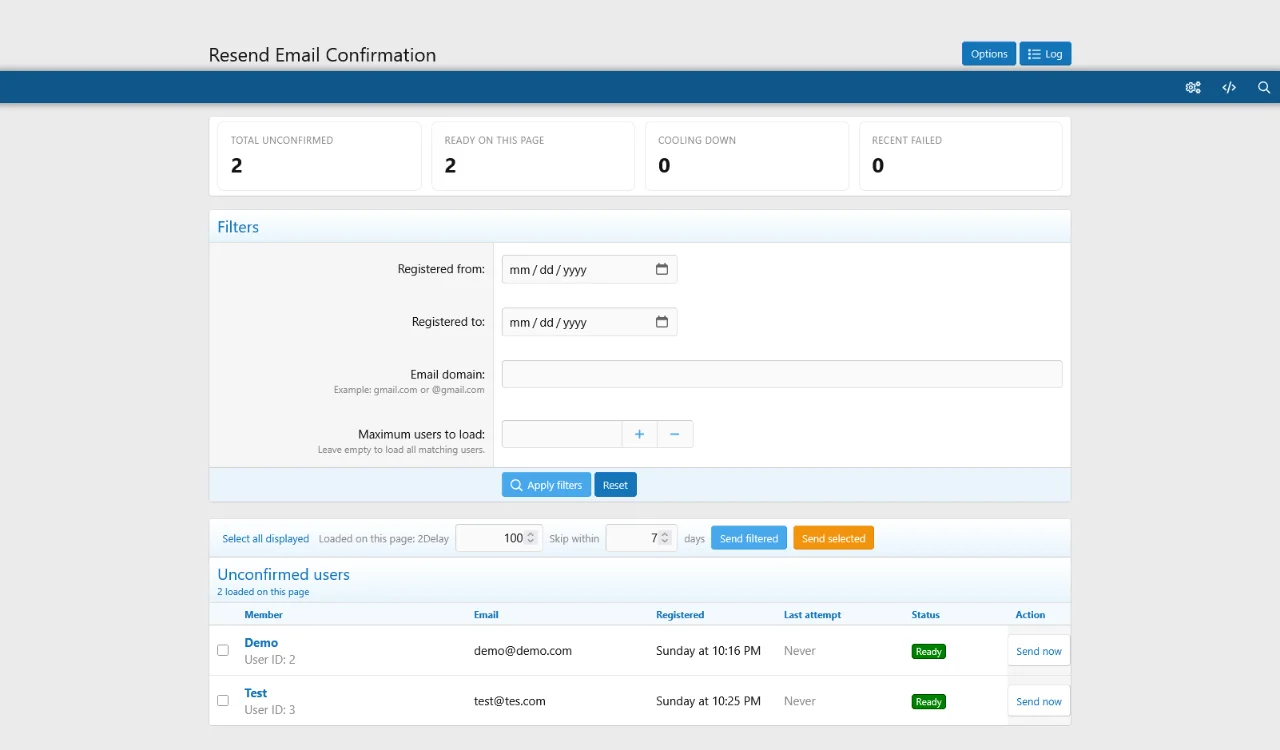Adjust the Skip within days spinner

(666, 538)
